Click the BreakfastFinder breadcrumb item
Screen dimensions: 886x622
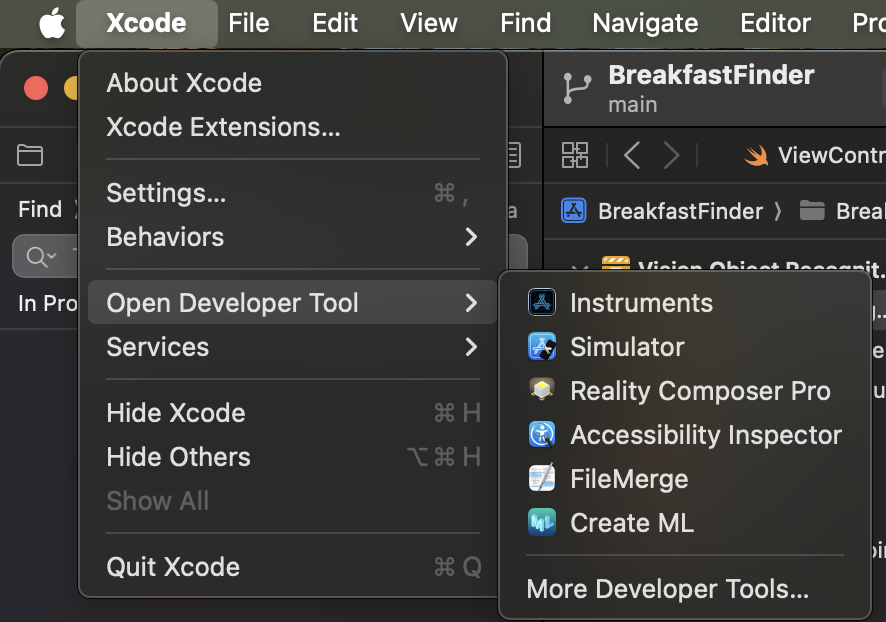(x=679, y=211)
